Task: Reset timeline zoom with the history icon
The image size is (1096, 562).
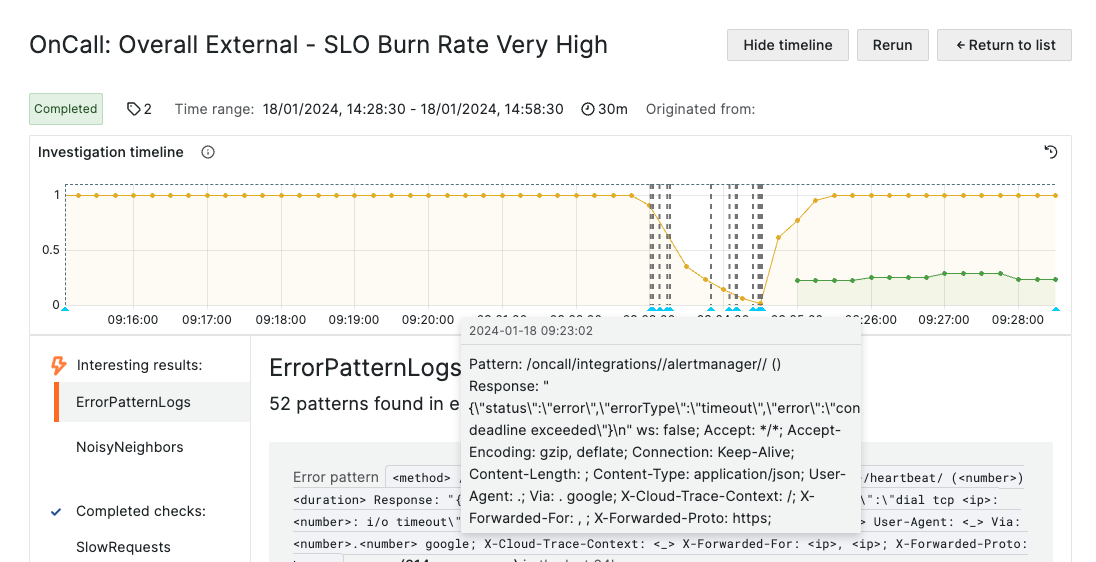Action: (1050, 152)
